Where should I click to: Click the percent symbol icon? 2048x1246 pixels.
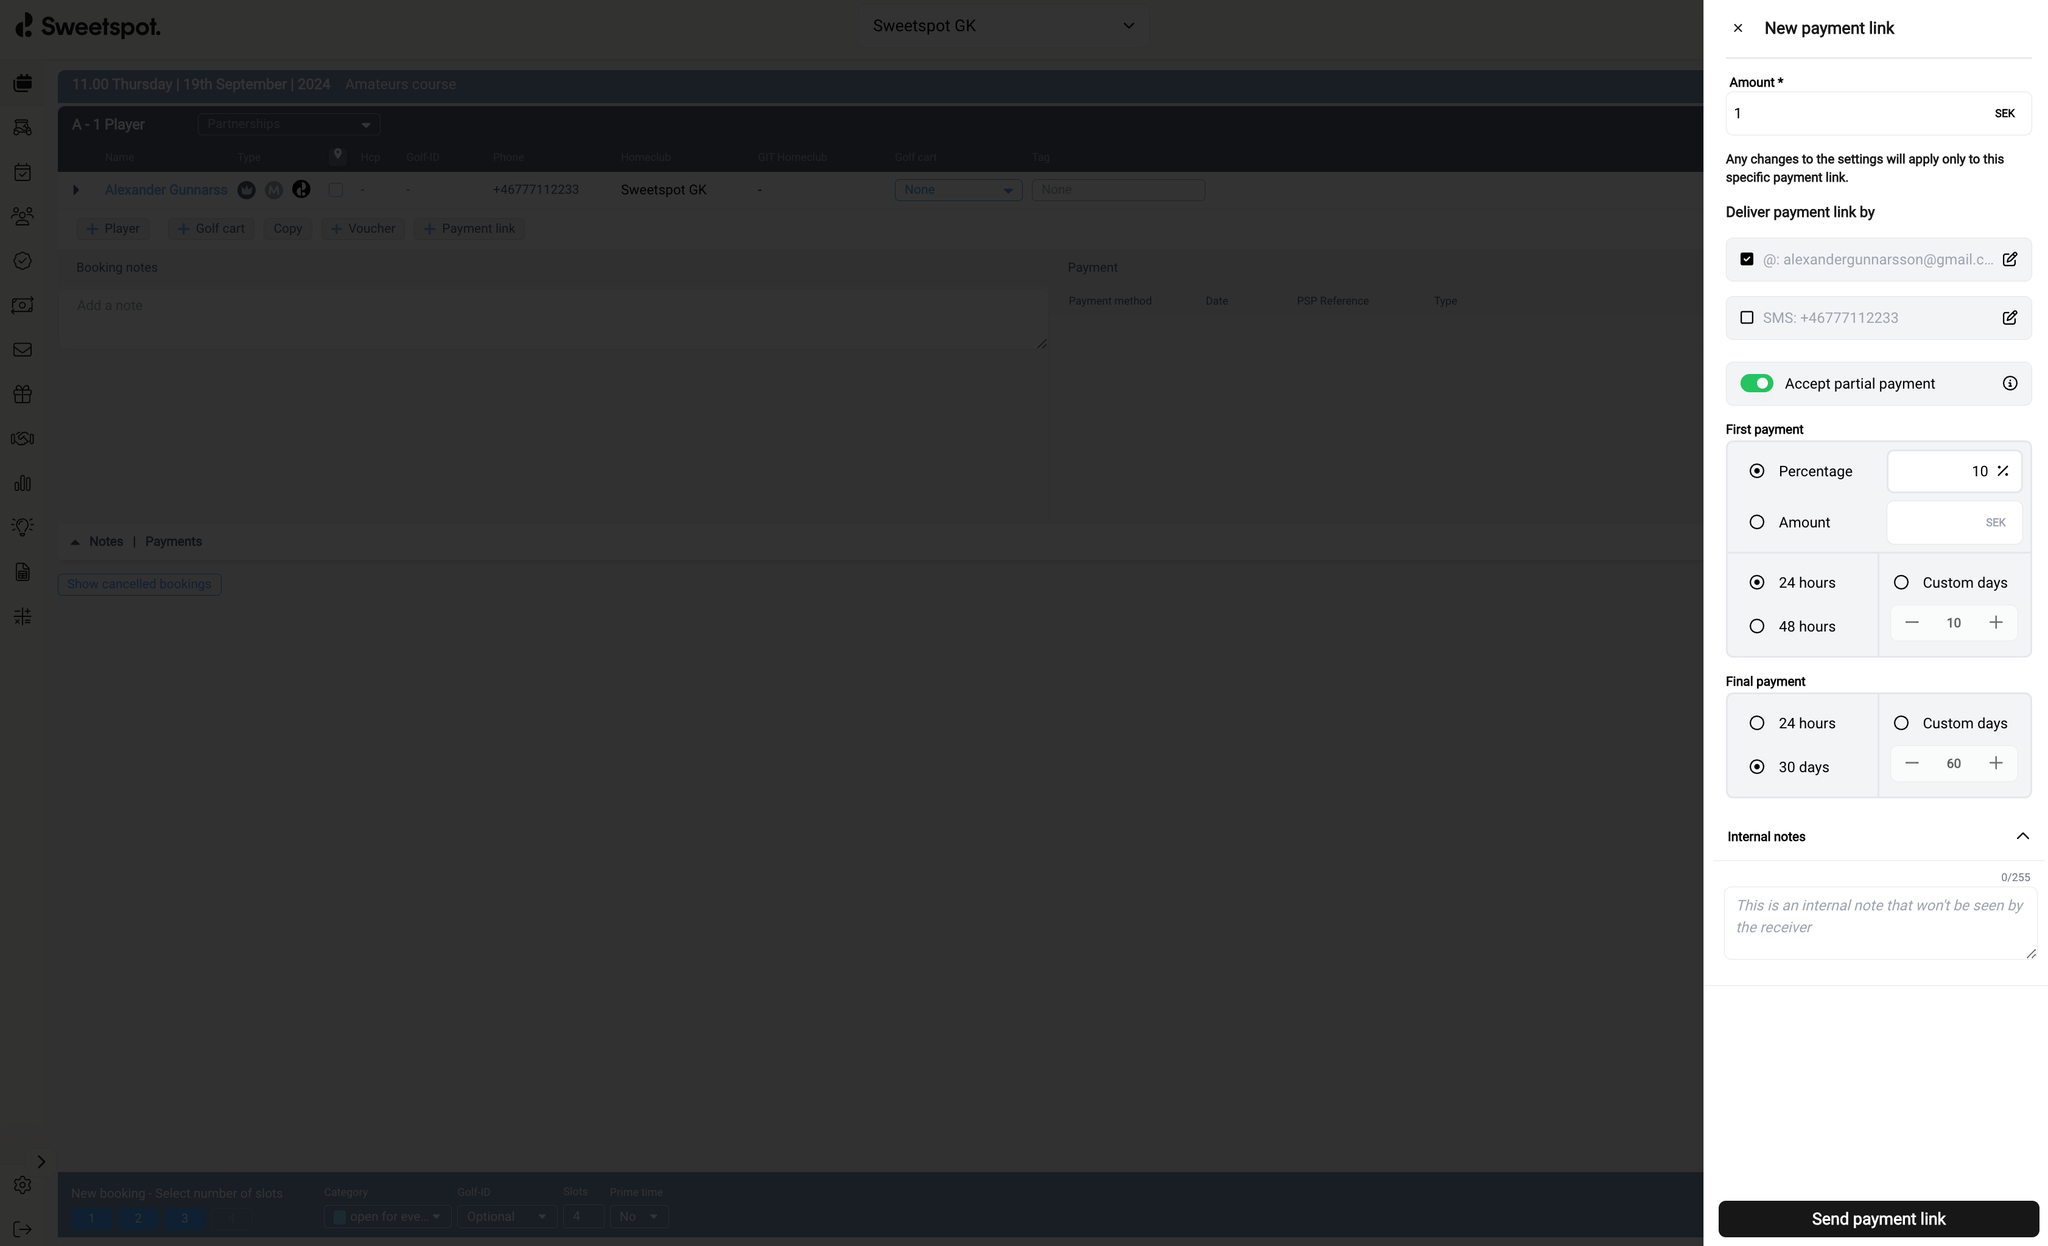(x=2002, y=471)
